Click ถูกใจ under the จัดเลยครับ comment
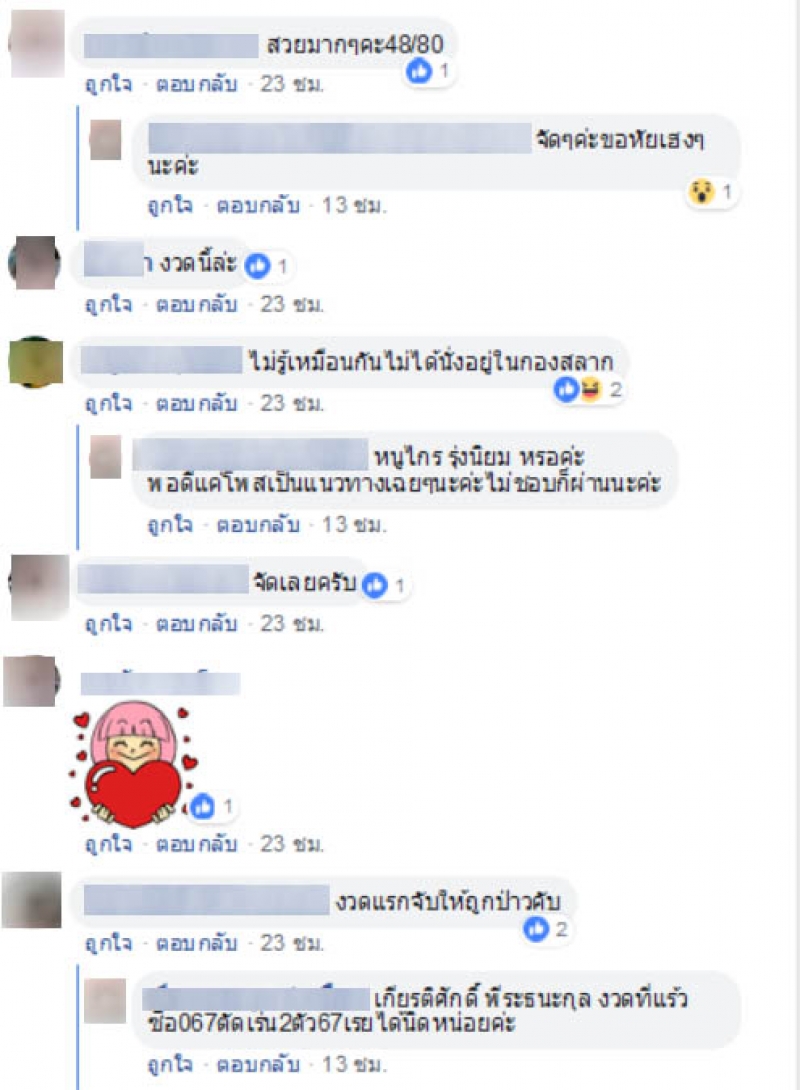The width and height of the screenshot is (800, 1090). click(x=108, y=624)
